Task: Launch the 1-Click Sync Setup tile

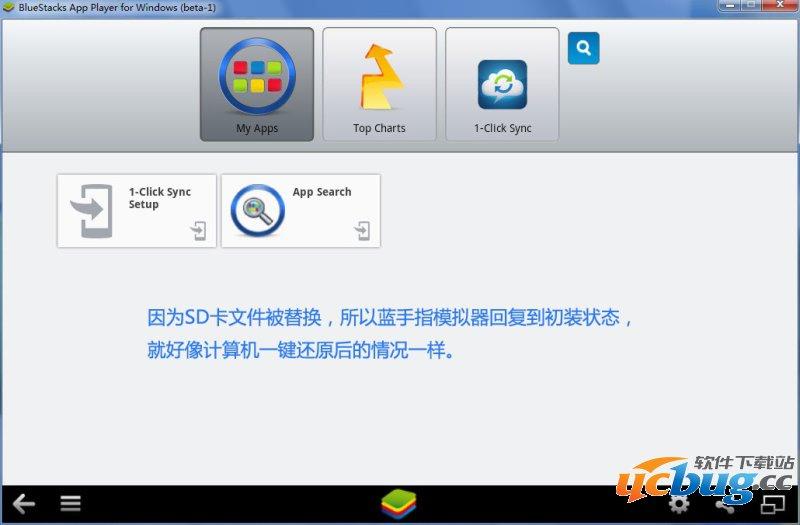Action: 137,211
